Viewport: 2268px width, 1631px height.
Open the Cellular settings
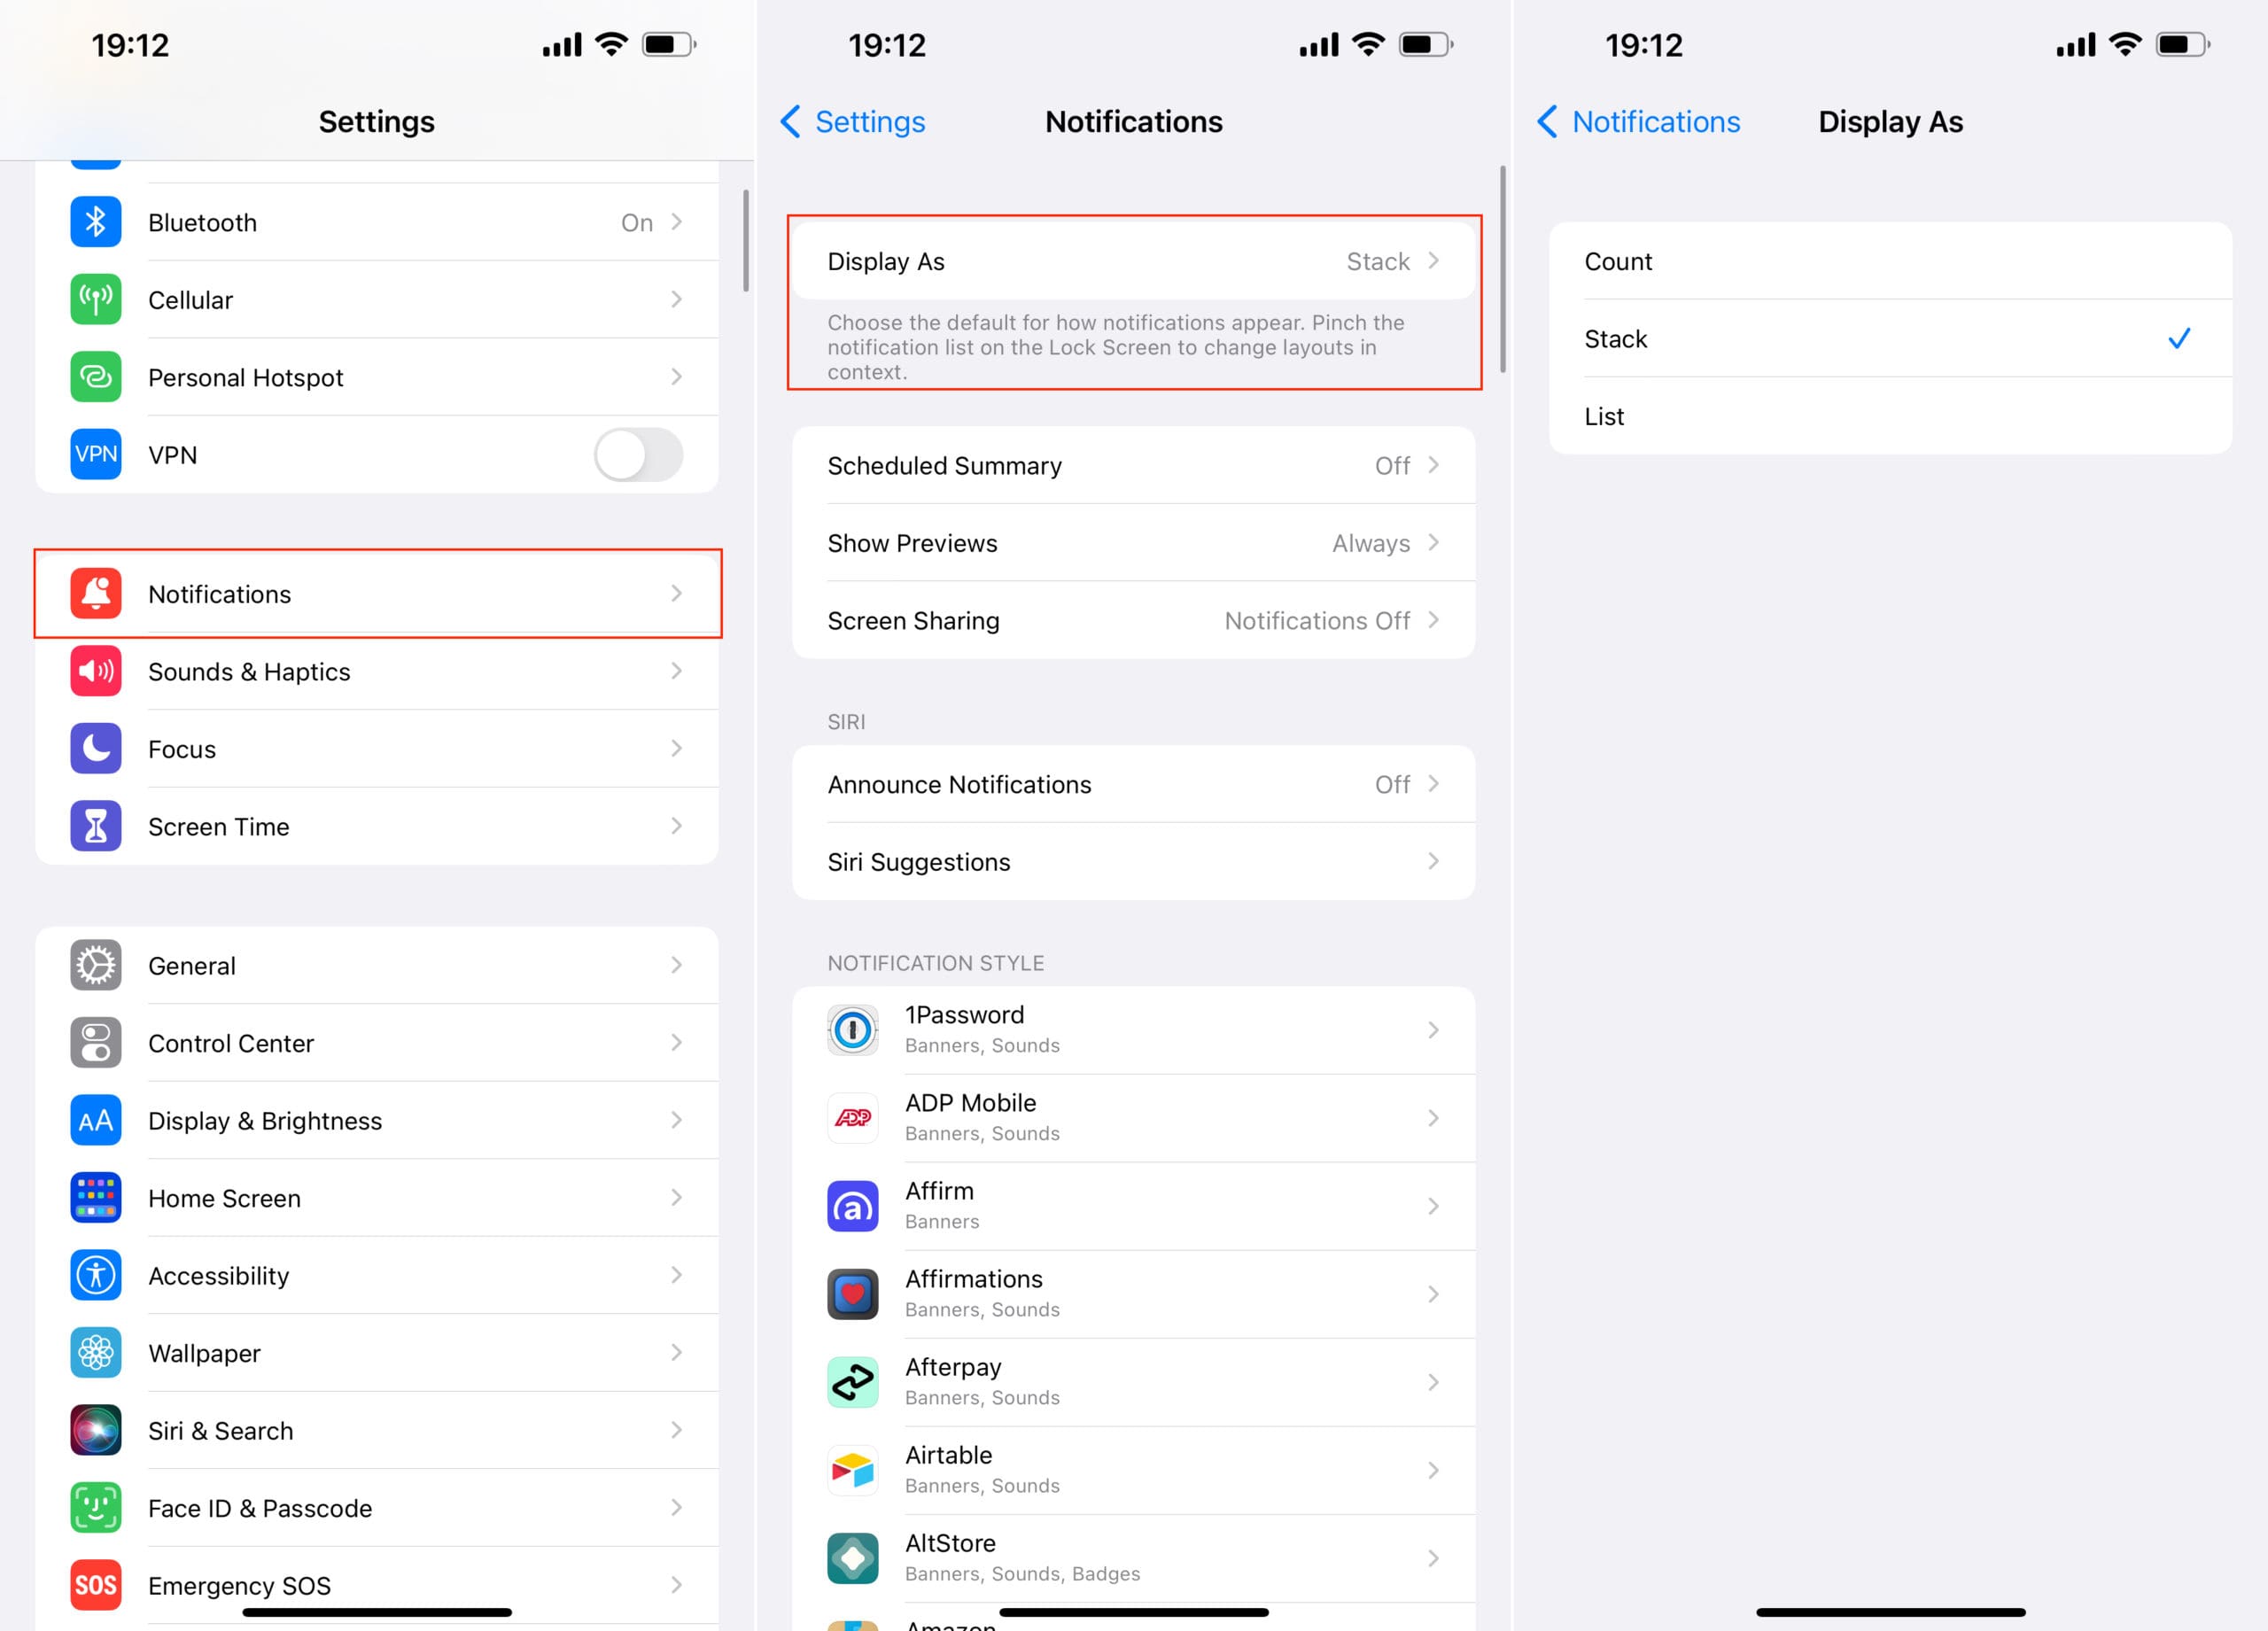(377, 299)
